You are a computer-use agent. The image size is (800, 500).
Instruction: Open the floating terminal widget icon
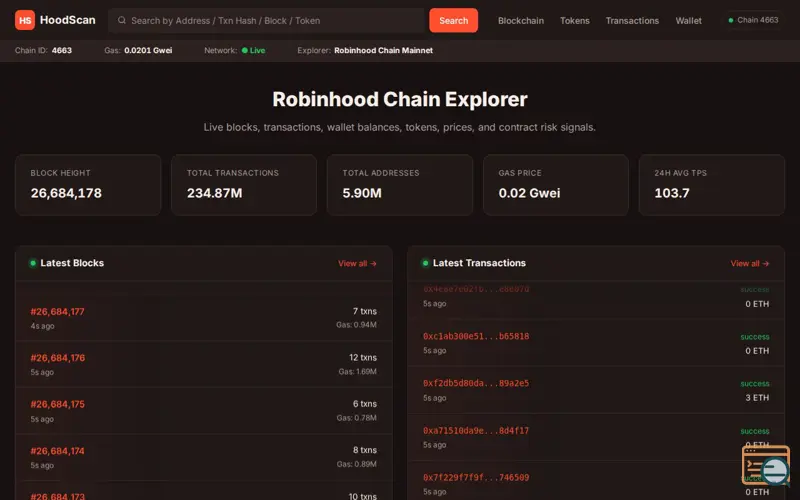[x=765, y=465]
